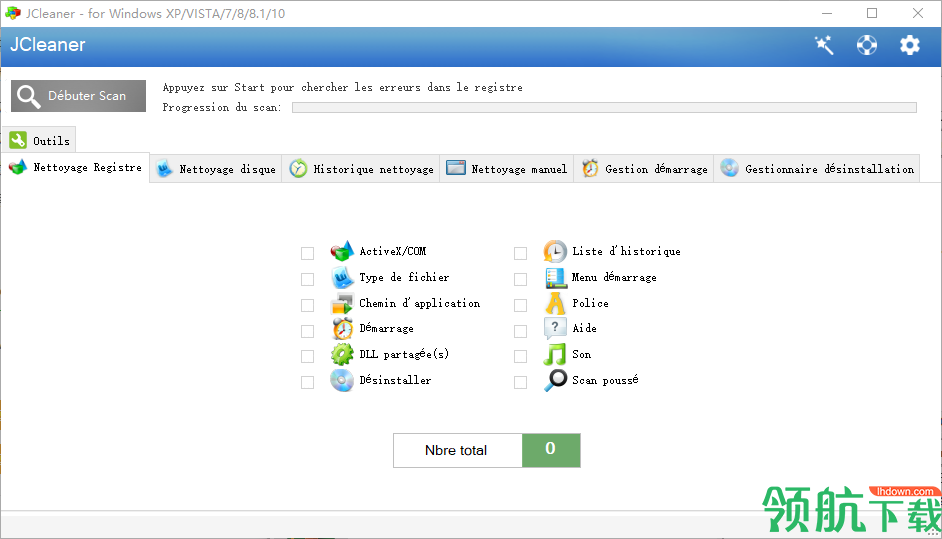Enable the DLL partagée(s) checkbox

[x=308, y=356]
